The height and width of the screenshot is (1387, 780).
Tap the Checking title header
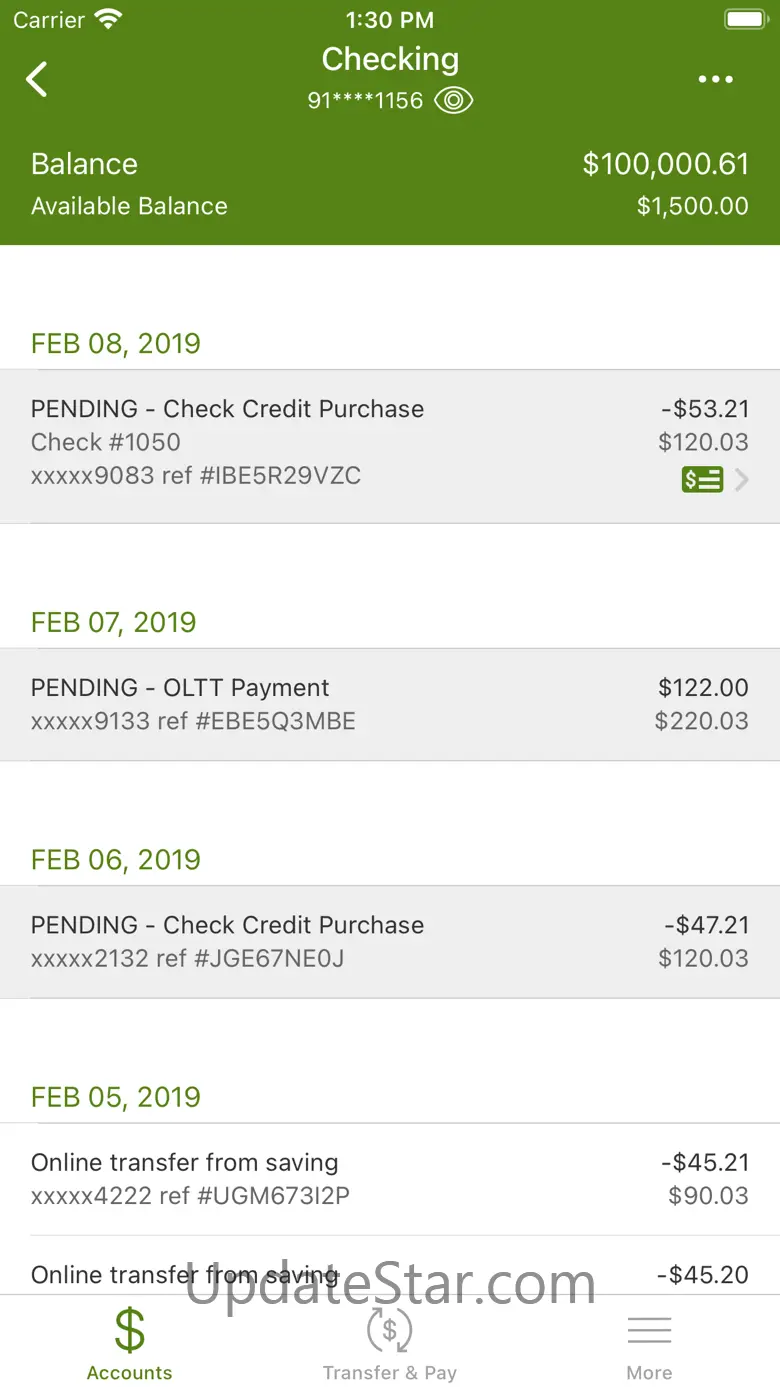(x=390, y=59)
